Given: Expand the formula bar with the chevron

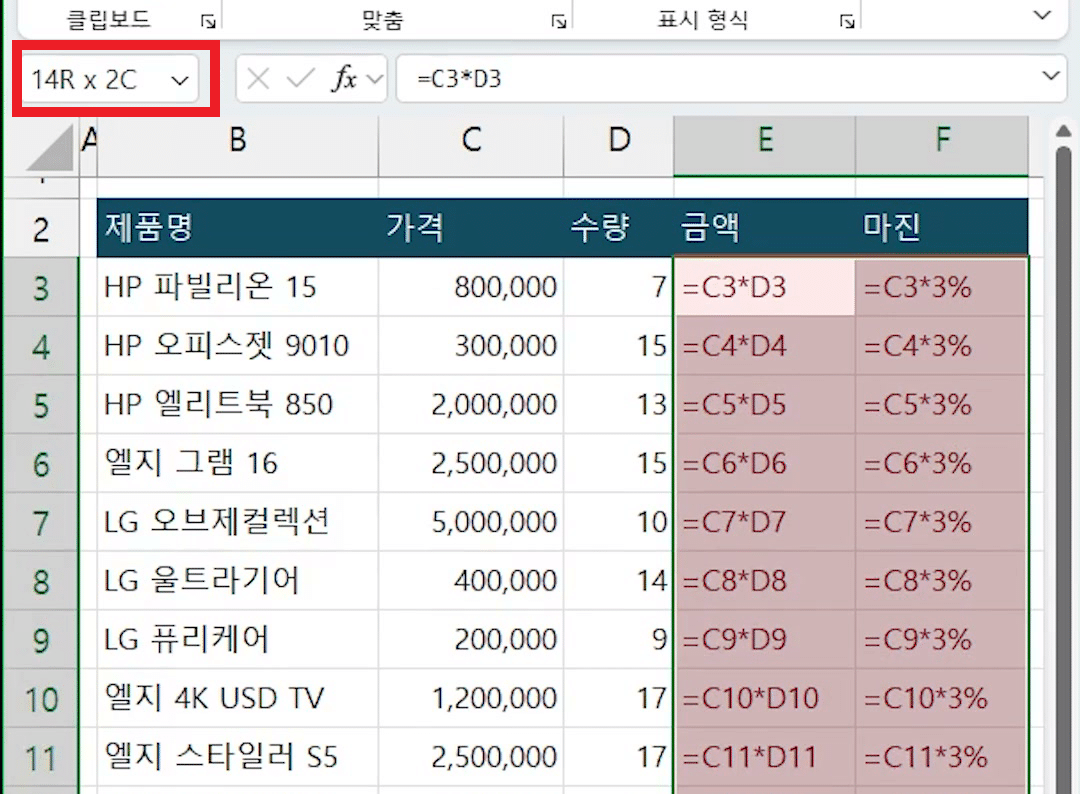Looking at the screenshot, I should tap(1050, 76).
